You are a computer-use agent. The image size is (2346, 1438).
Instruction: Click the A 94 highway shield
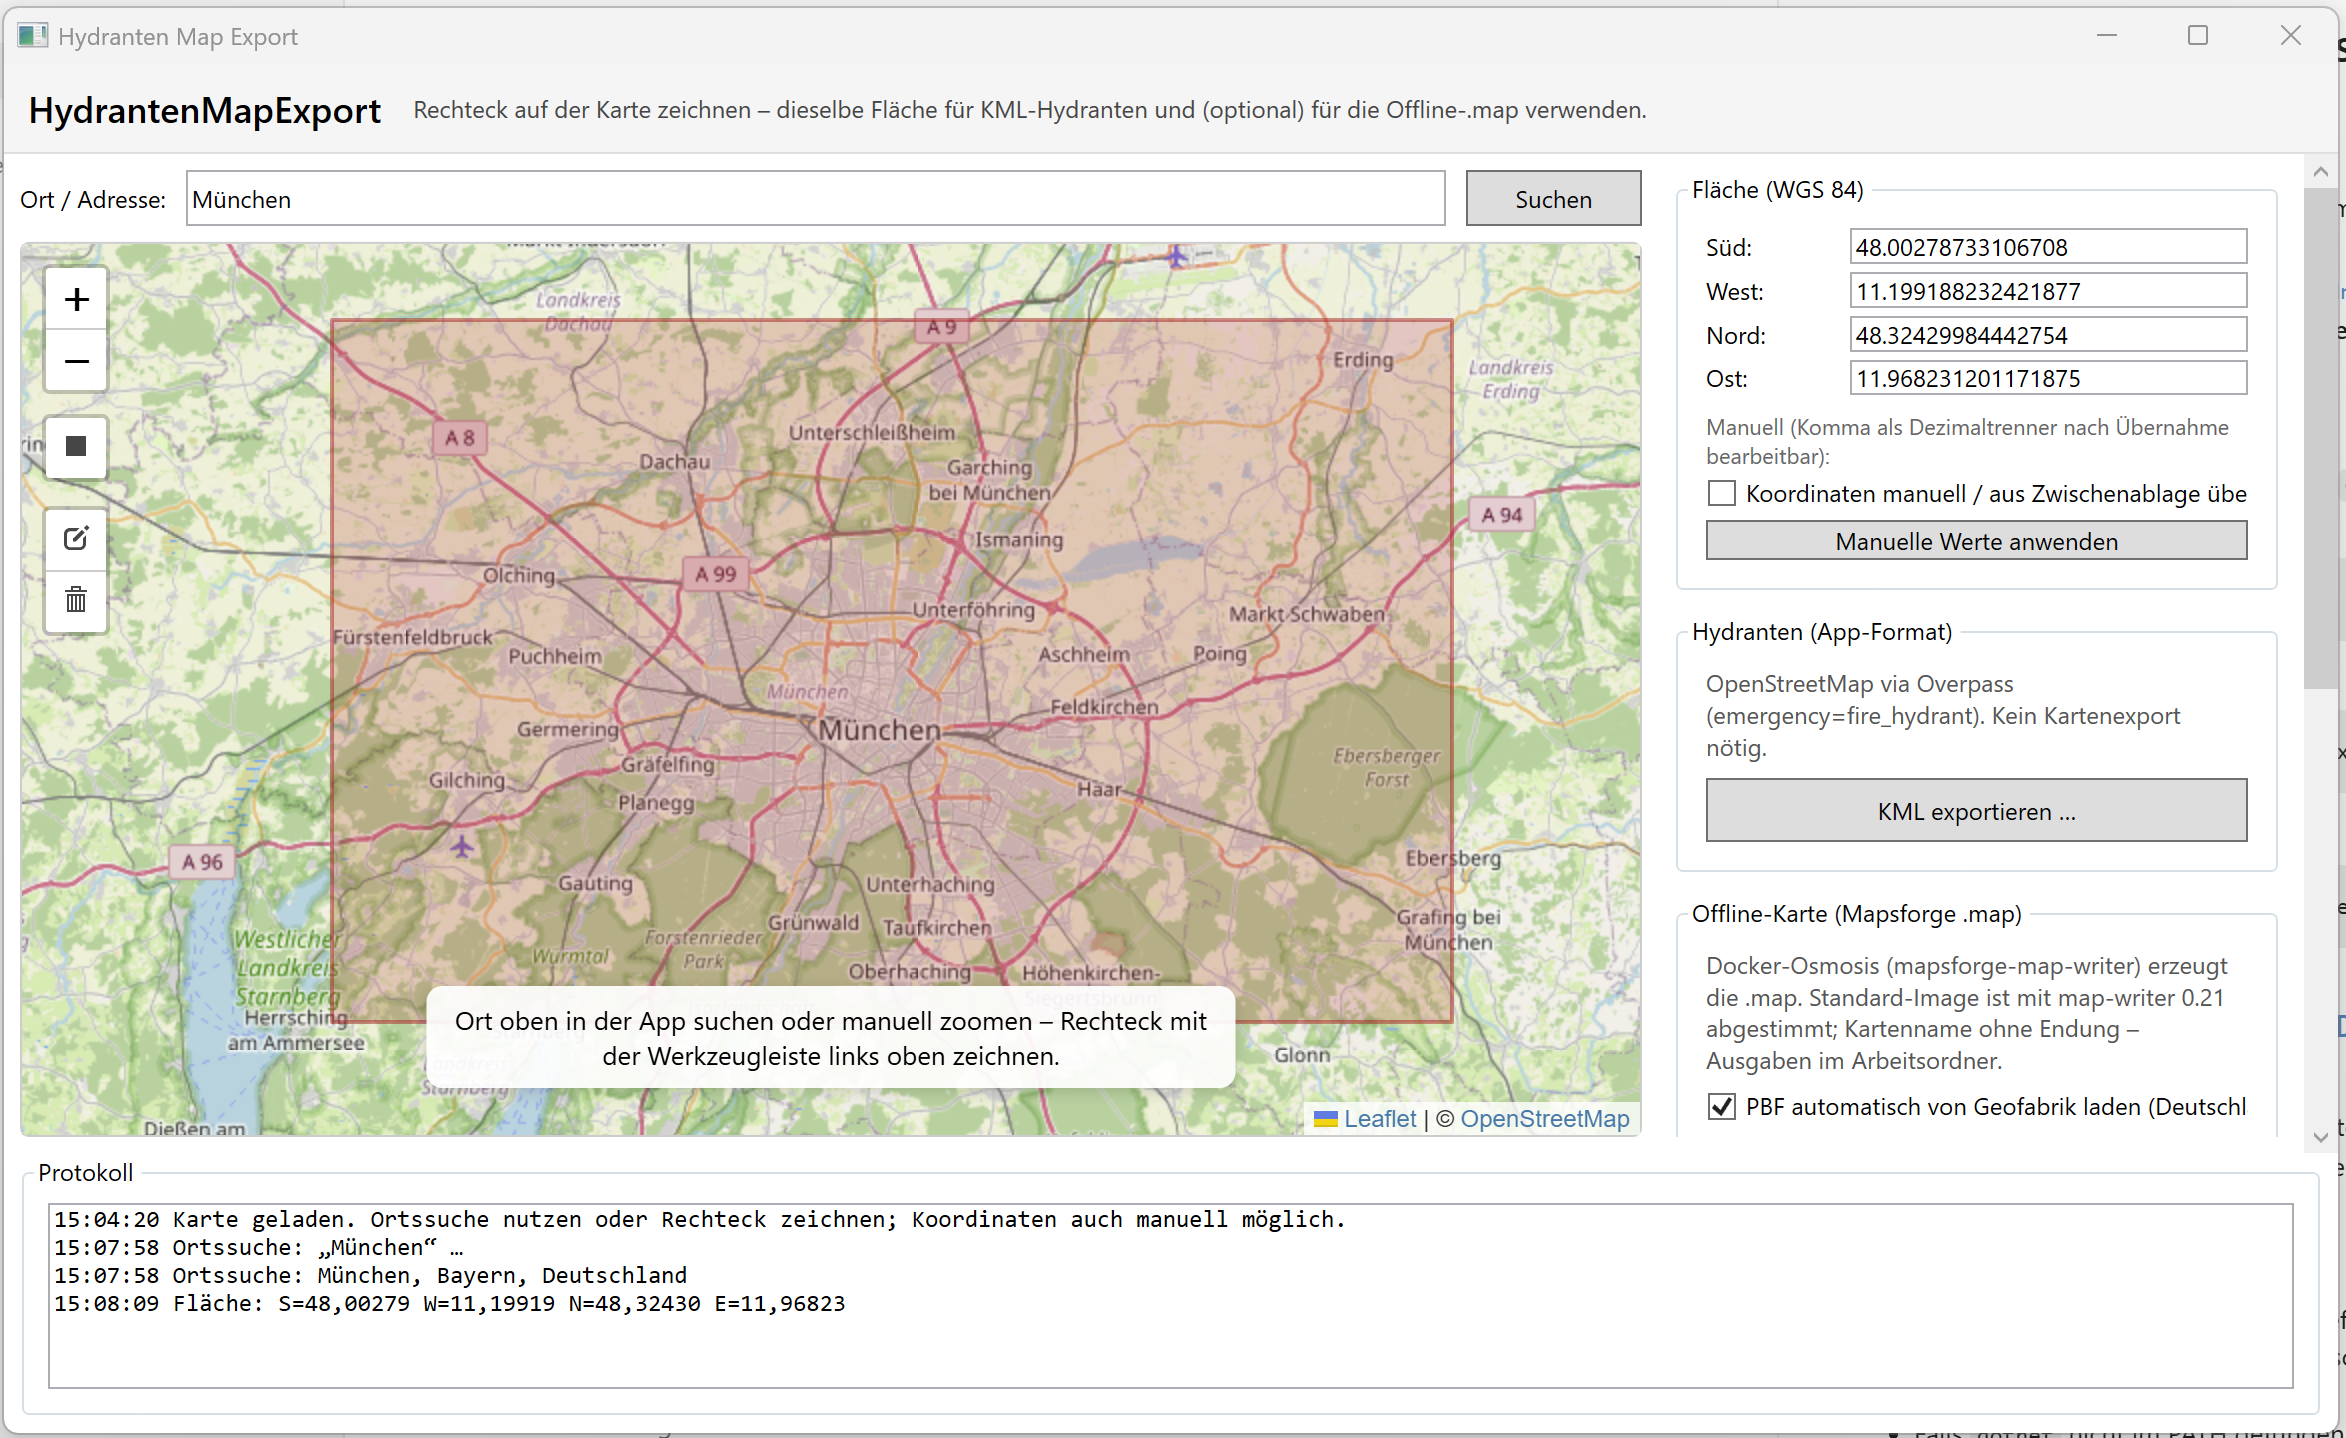click(1502, 515)
